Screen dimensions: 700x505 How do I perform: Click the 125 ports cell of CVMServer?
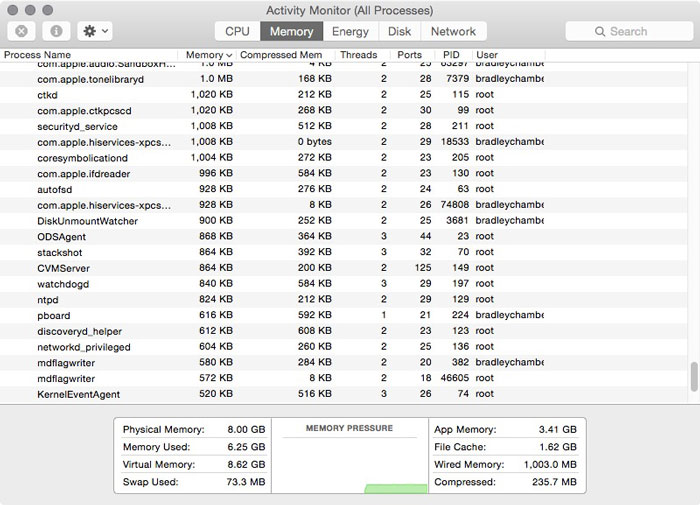point(423,268)
